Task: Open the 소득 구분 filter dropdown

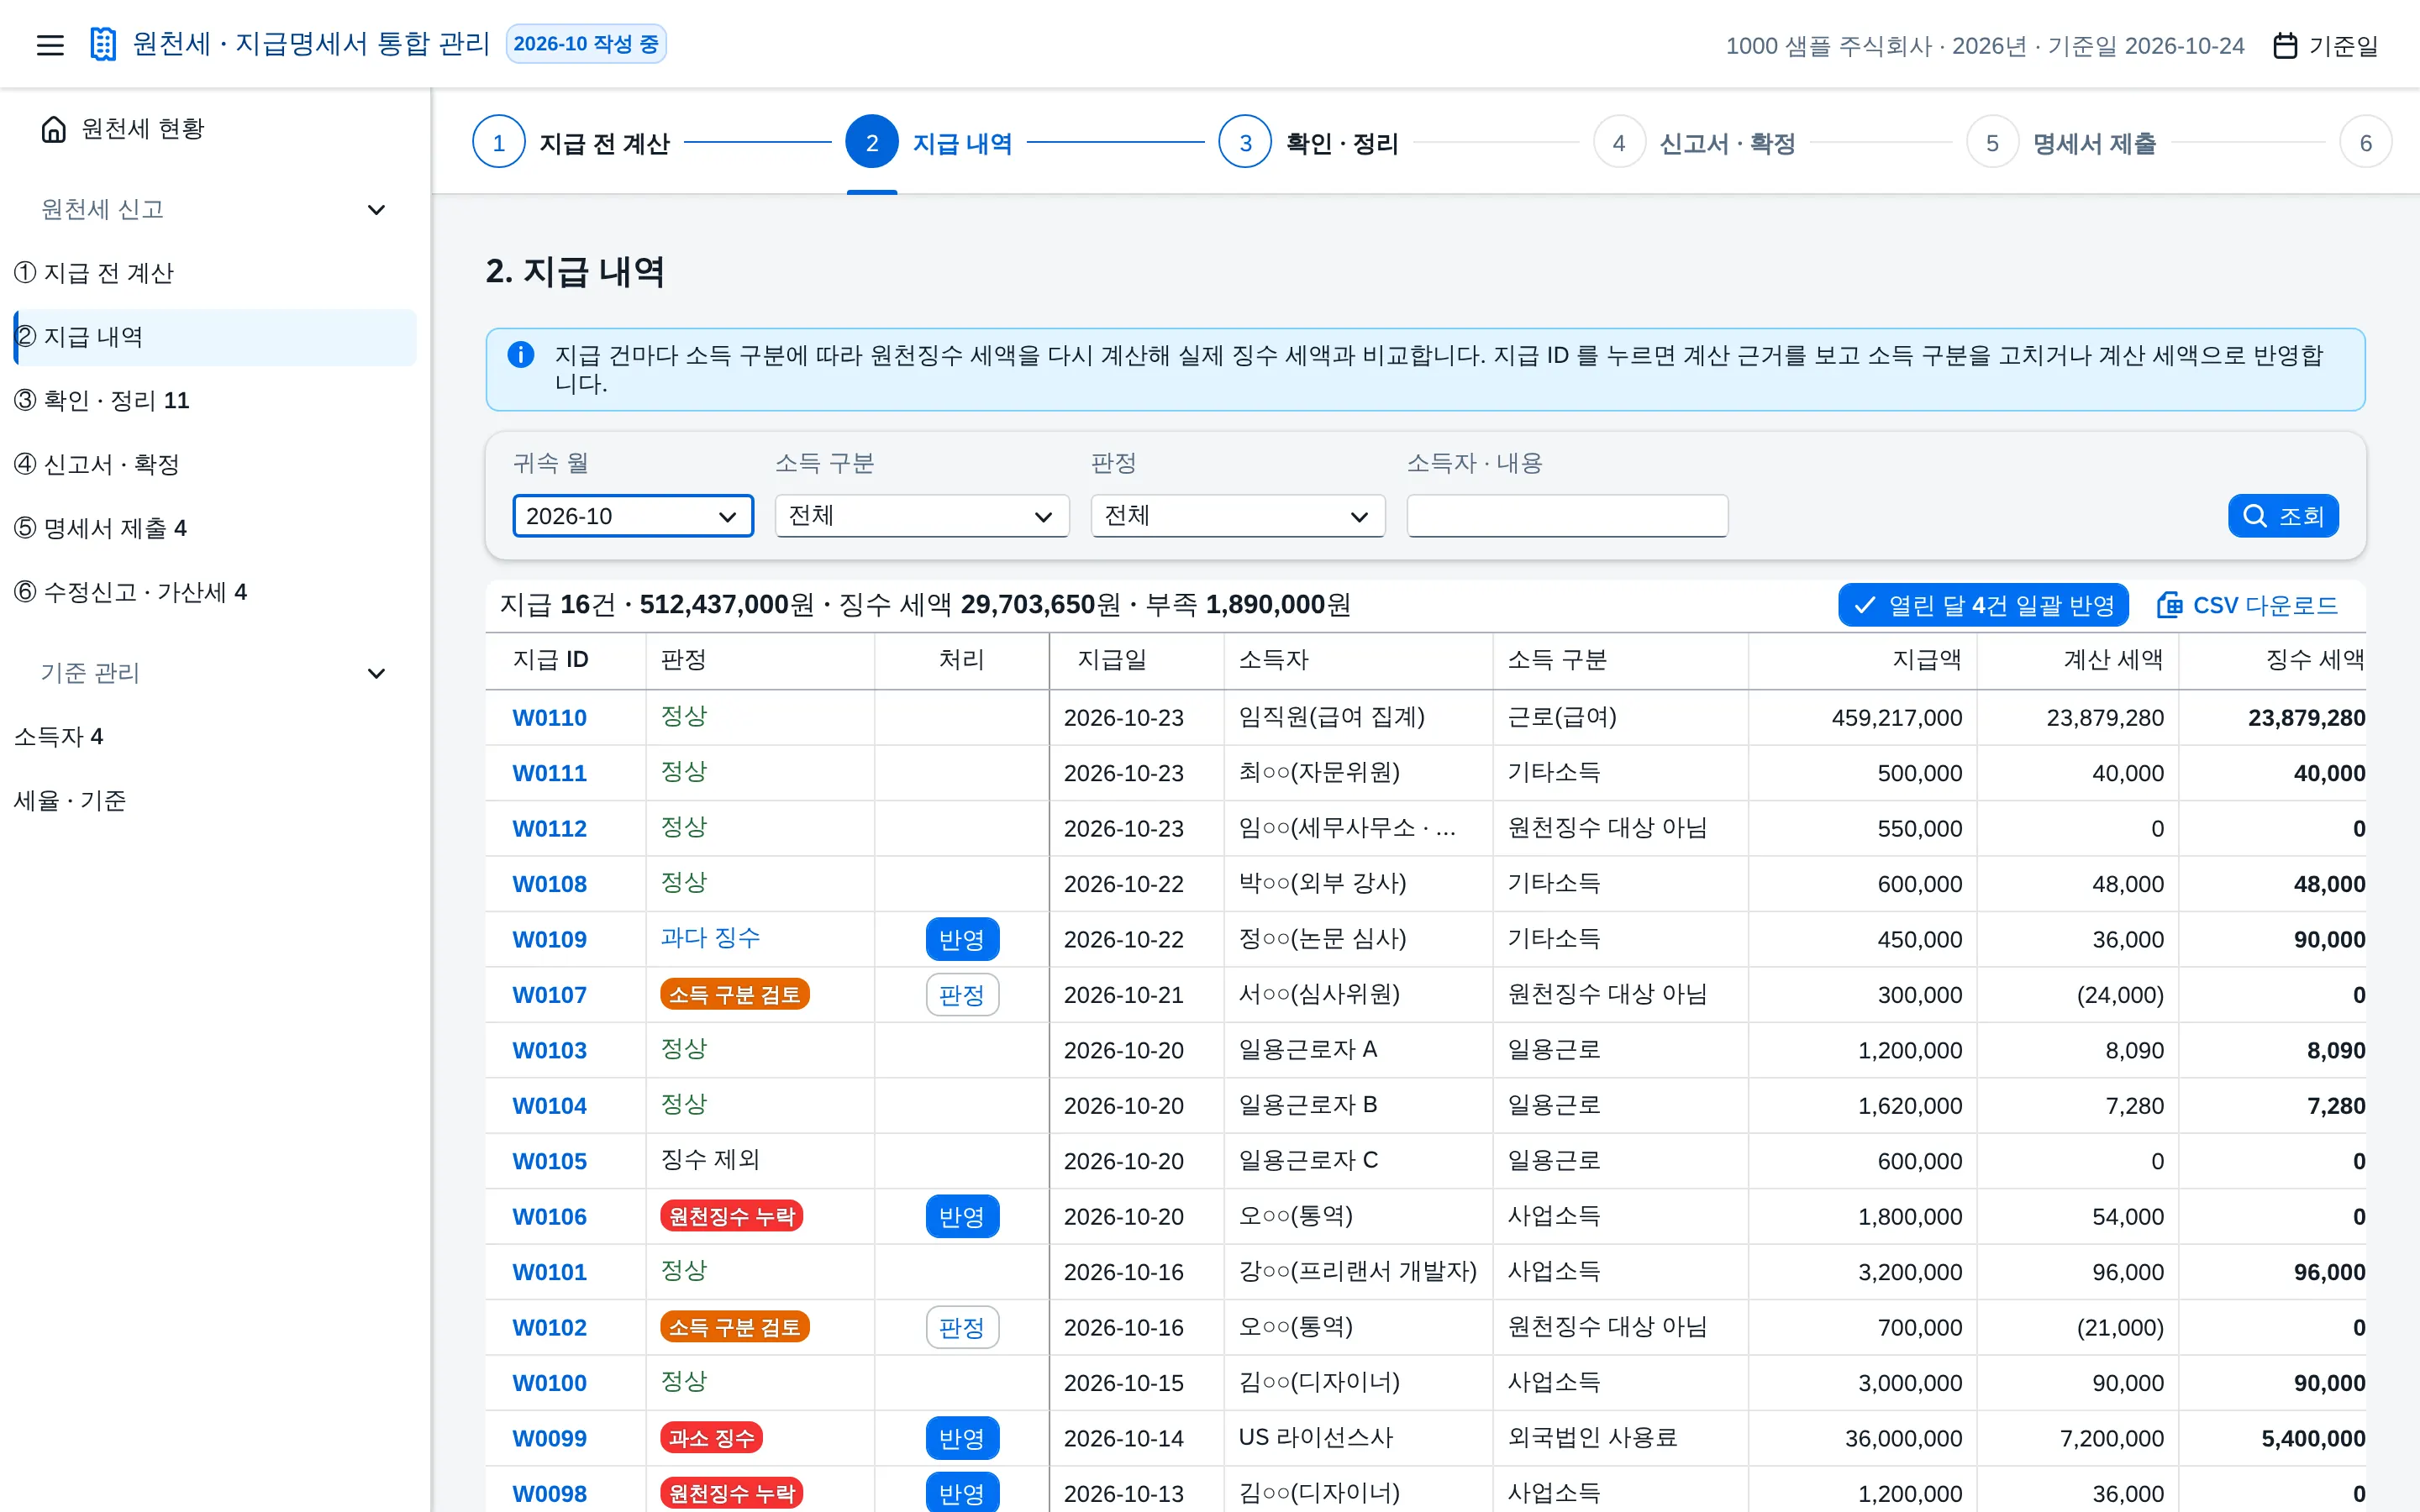Action: pos(922,516)
